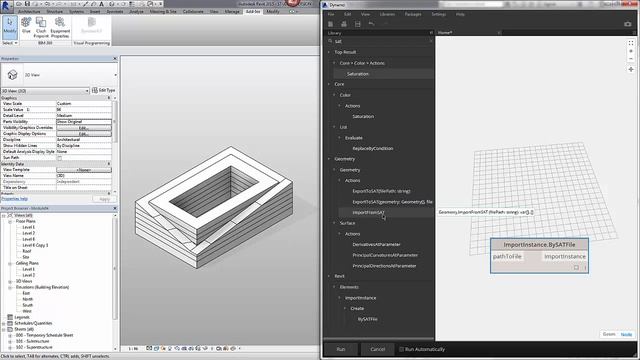Click the sat search field in Dynamo Library
The height and width of the screenshot is (360, 640).
tap(382, 41)
